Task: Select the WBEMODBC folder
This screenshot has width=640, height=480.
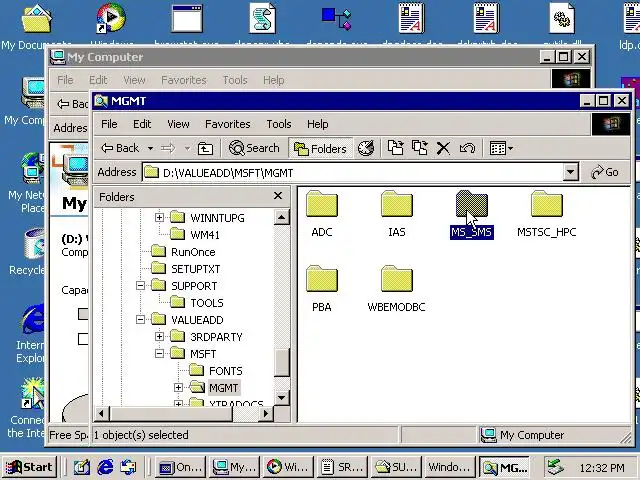Action: coord(396,289)
